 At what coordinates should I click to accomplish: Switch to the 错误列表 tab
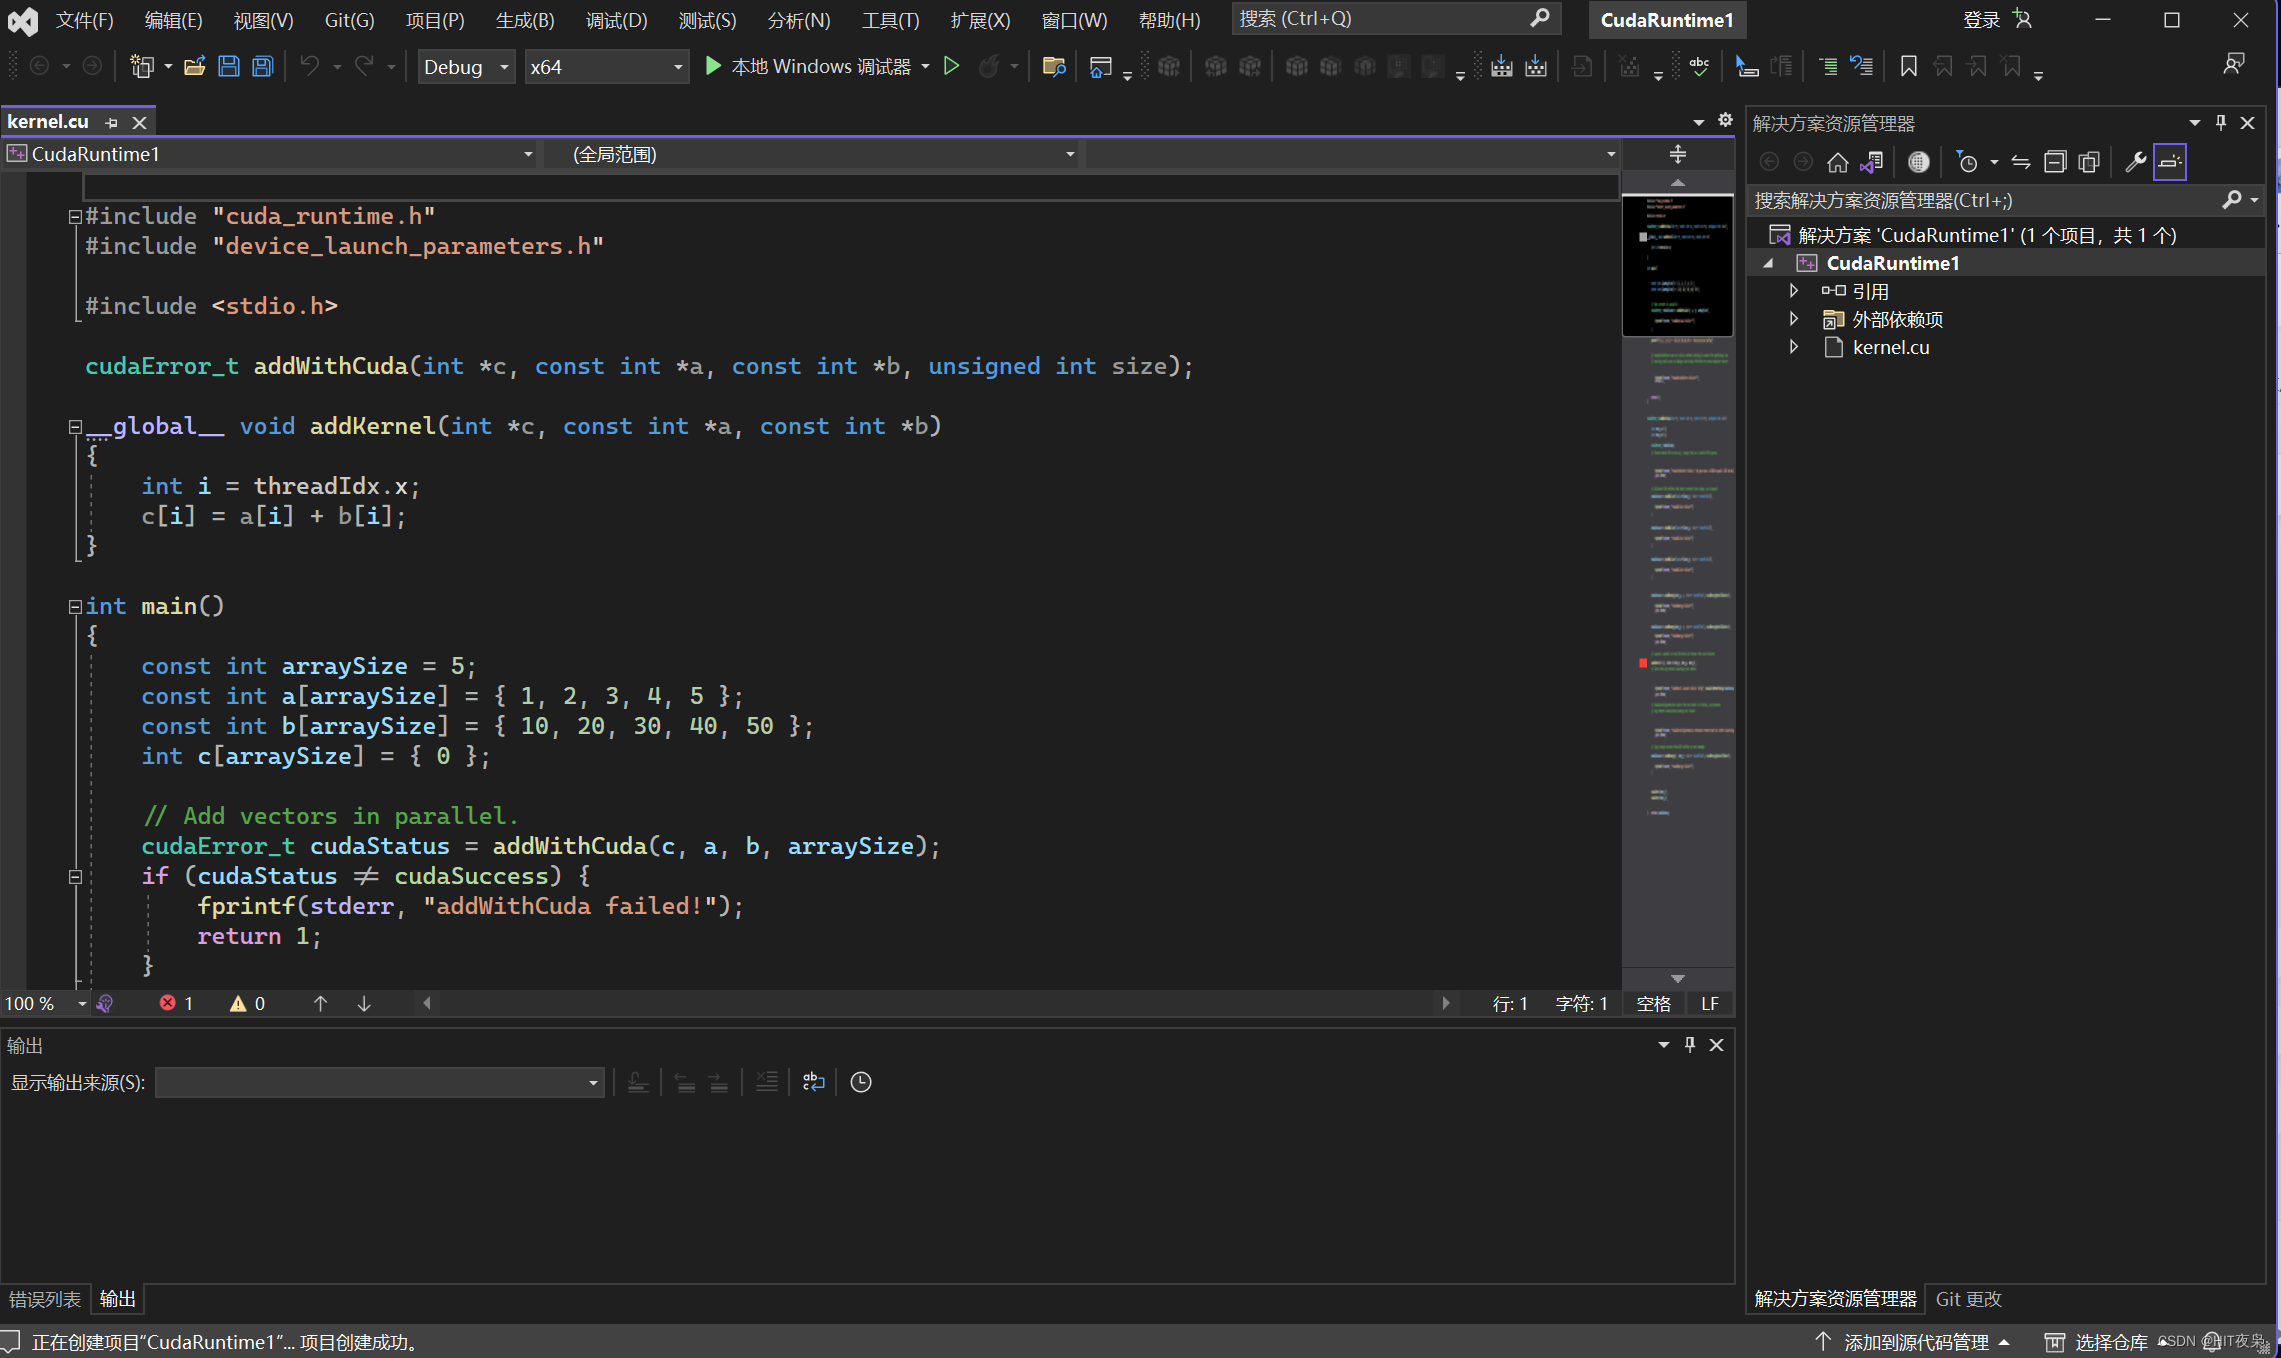pyautogui.click(x=44, y=1299)
